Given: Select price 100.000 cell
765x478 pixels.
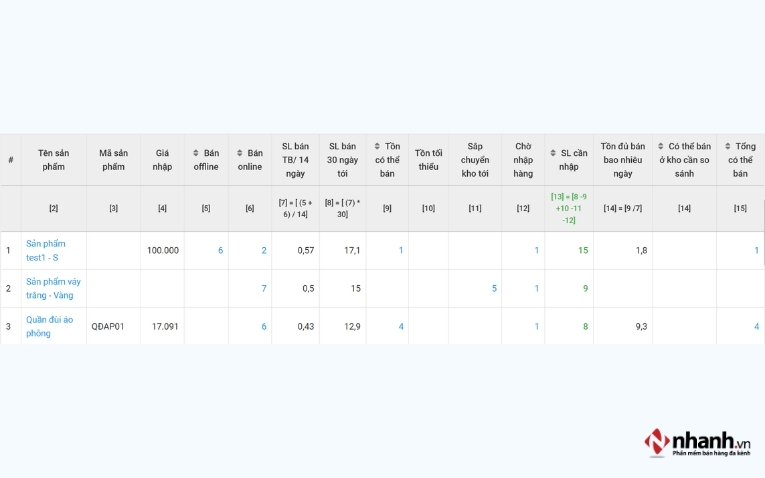Looking at the screenshot, I should (x=162, y=251).
